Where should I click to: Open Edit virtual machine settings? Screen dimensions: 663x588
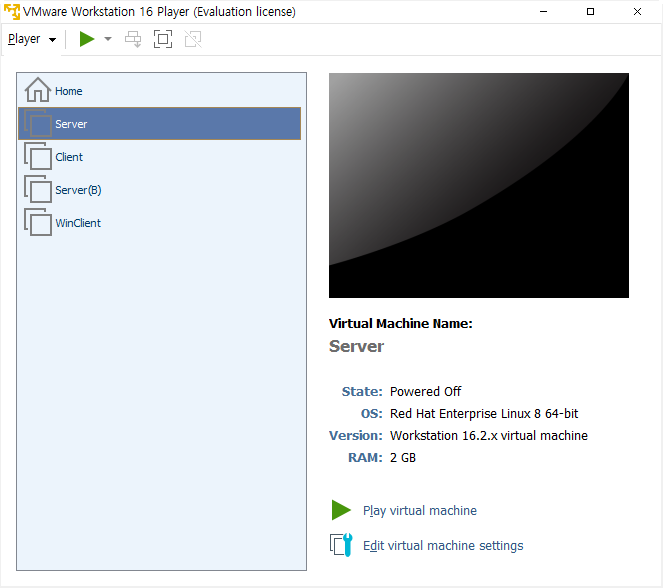pos(443,545)
